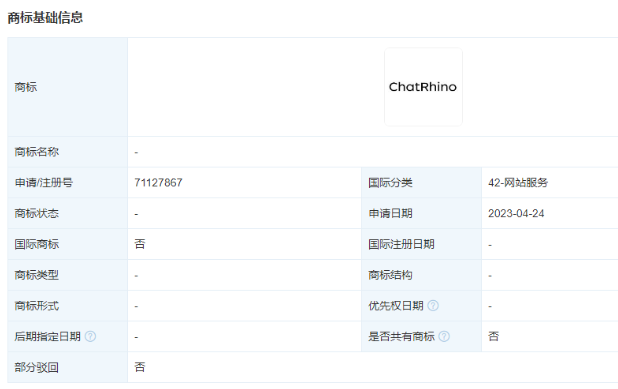Select application date 2023-04-24
This screenshot has width=618, height=389.
(516, 214)
